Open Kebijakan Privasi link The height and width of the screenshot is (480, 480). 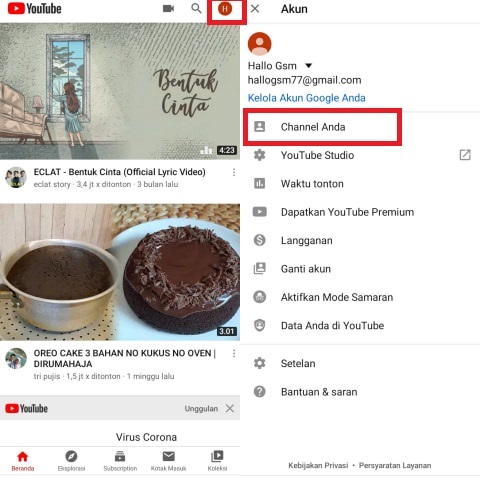tap(318, 465)
